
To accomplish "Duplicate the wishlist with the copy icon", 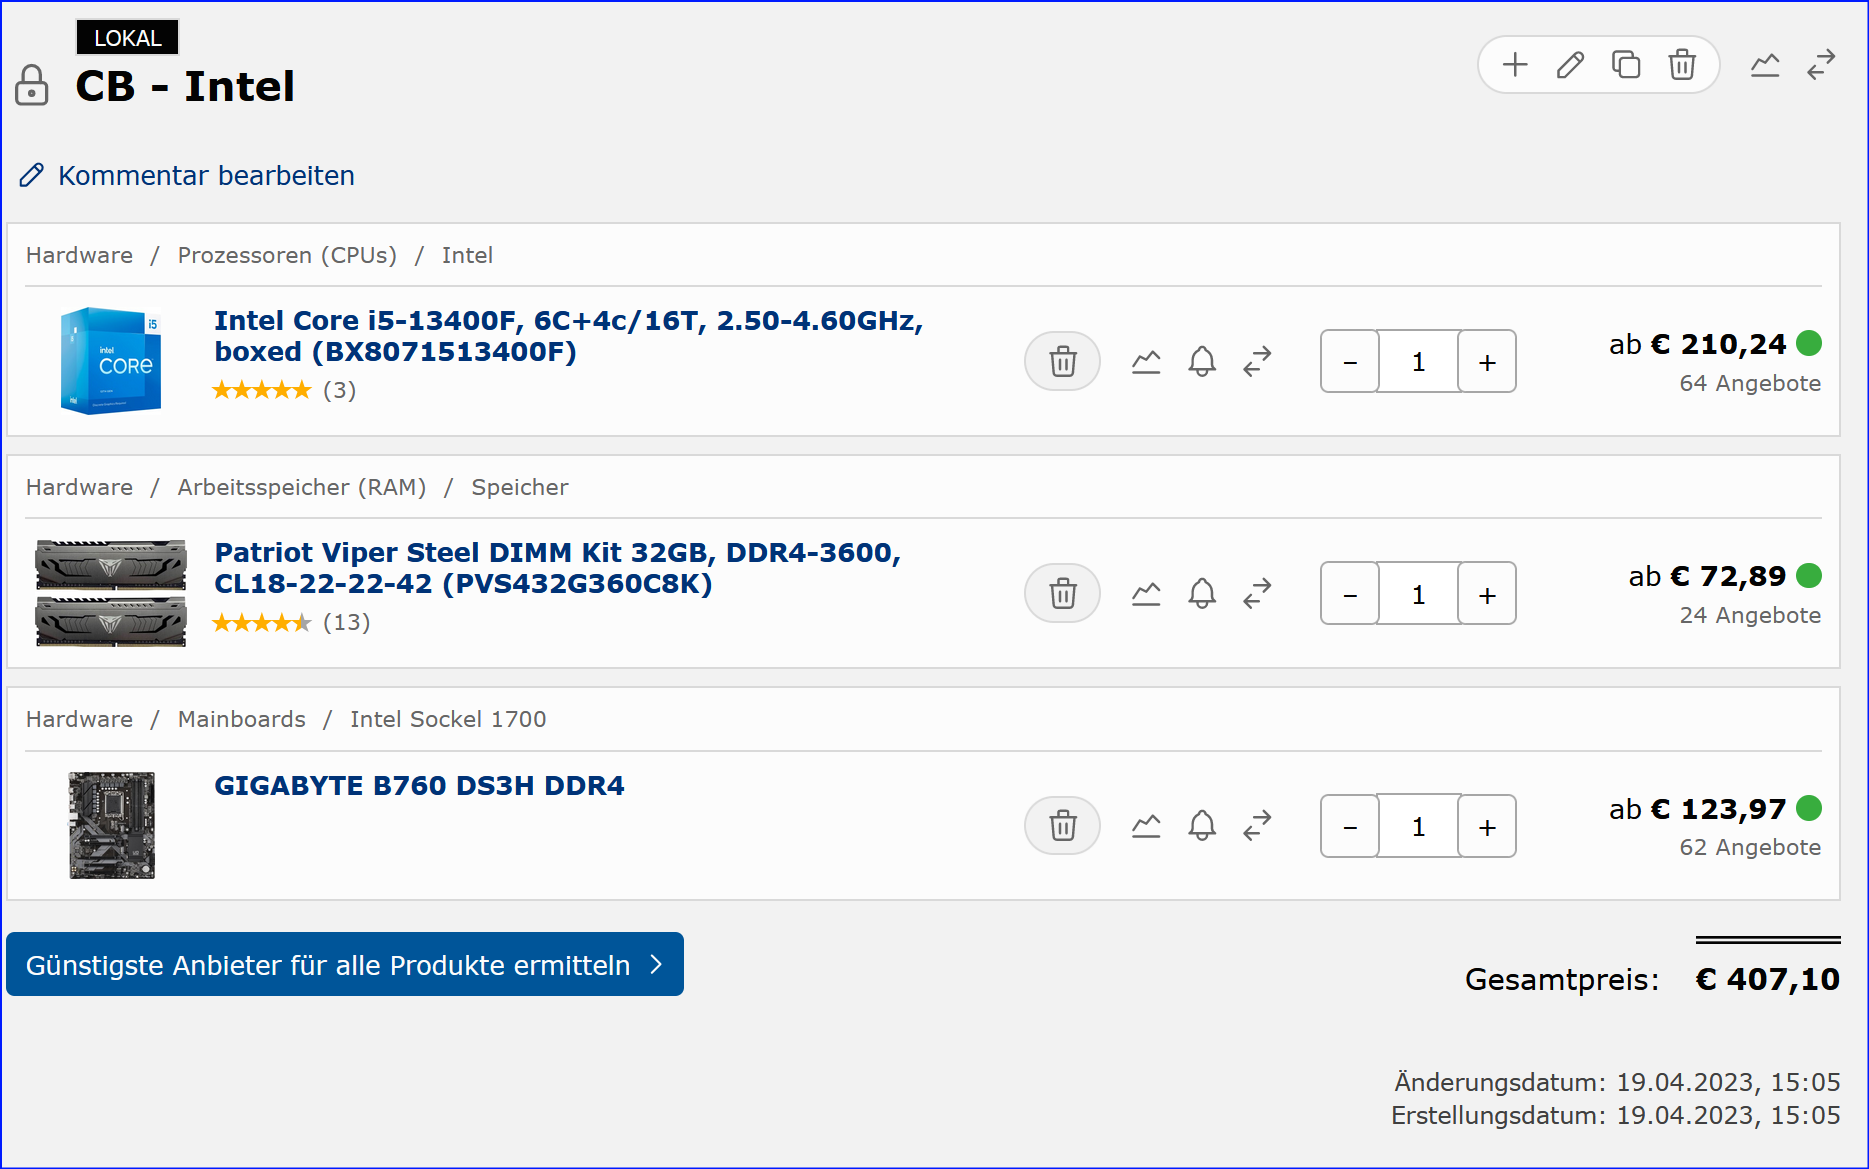I will [1626, 65].
